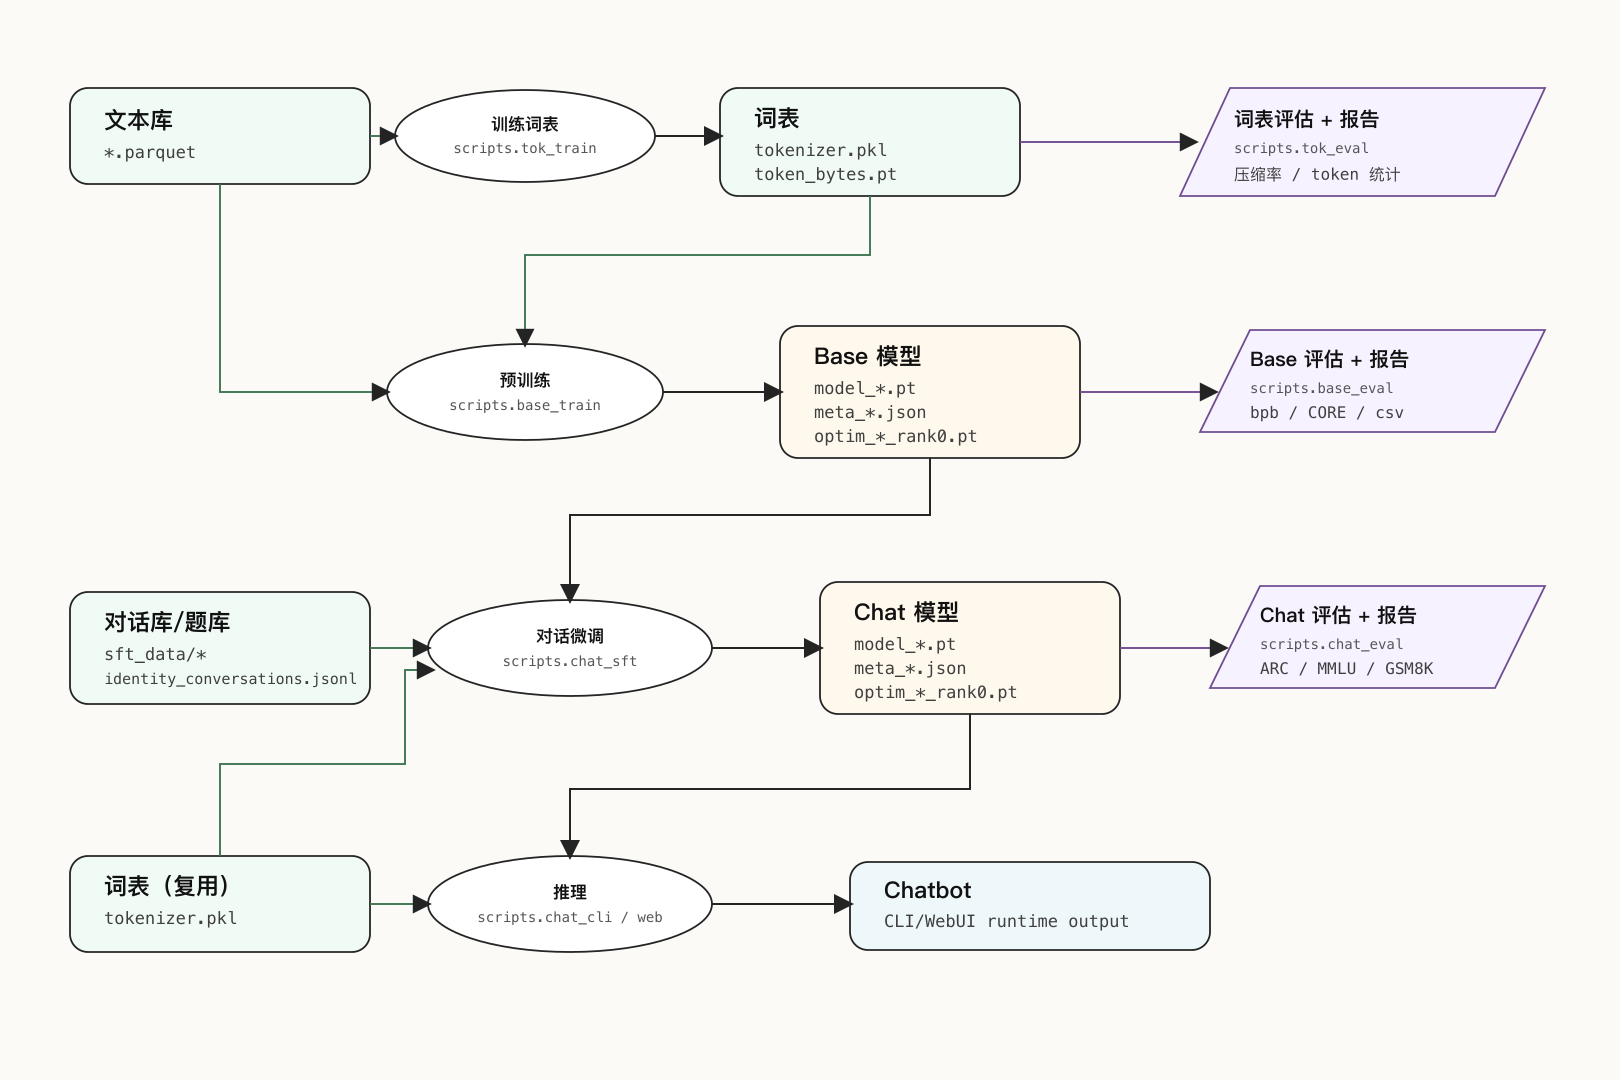The height and width of the screenshot is (1080, 1620).
Task: Click the scripts.chat_cli / web label
Action: click(x=570, y=917)
